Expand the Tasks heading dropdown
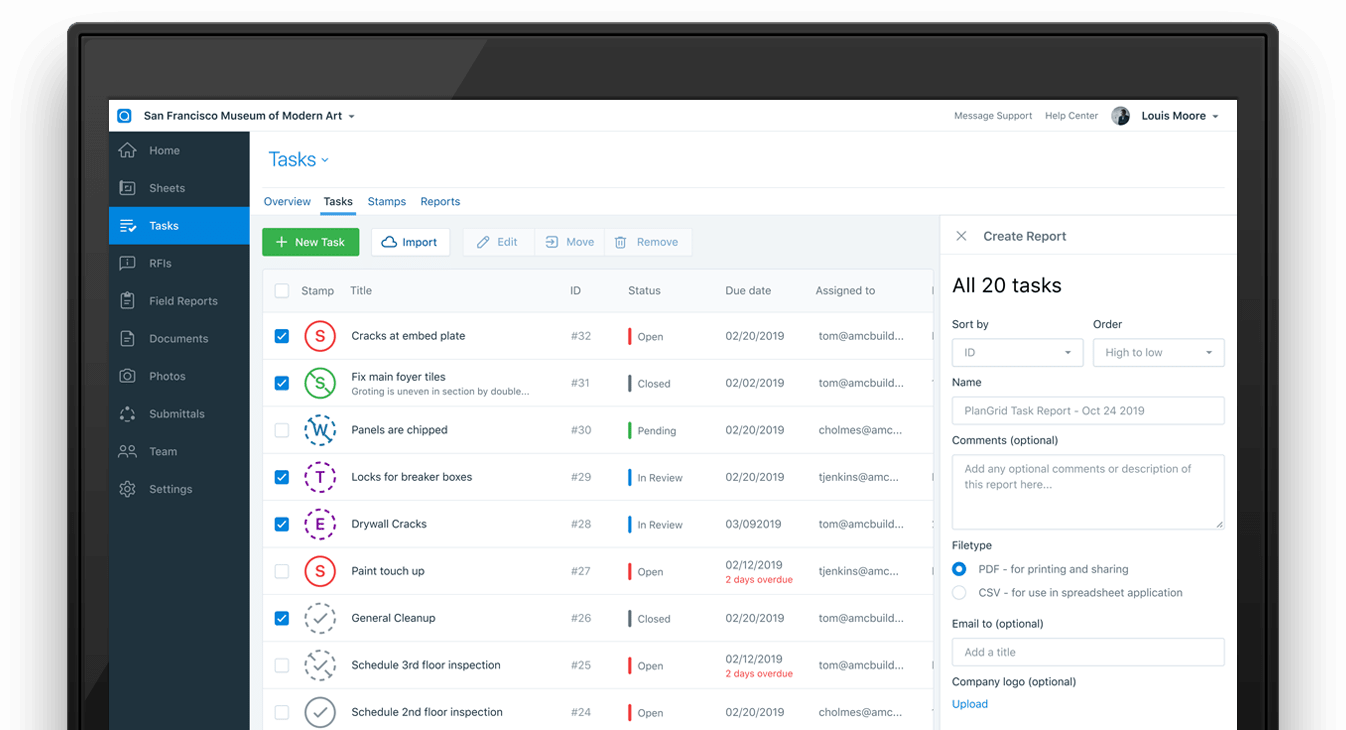 (298, 160)
